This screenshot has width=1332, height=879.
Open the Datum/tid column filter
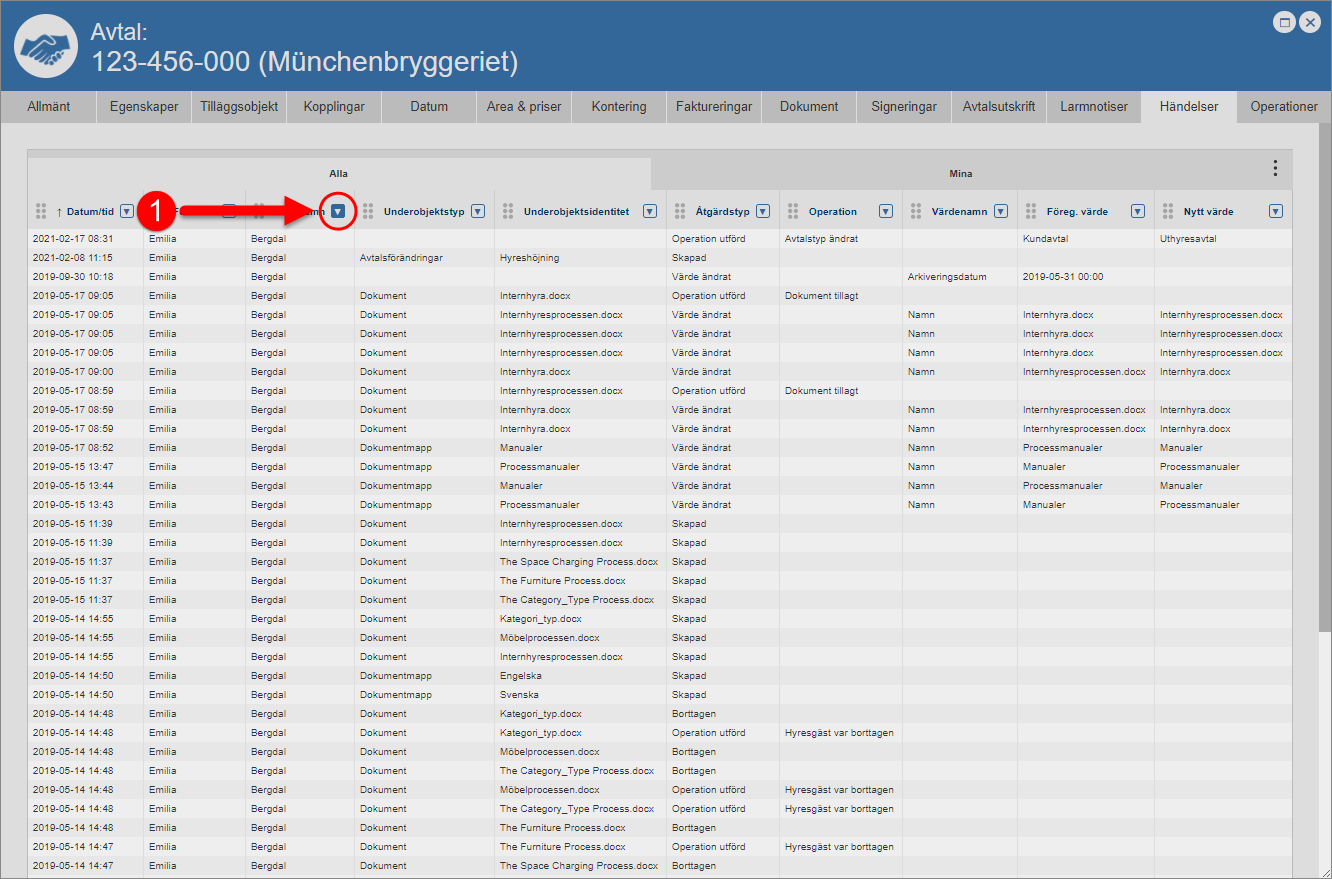point(127,211)
